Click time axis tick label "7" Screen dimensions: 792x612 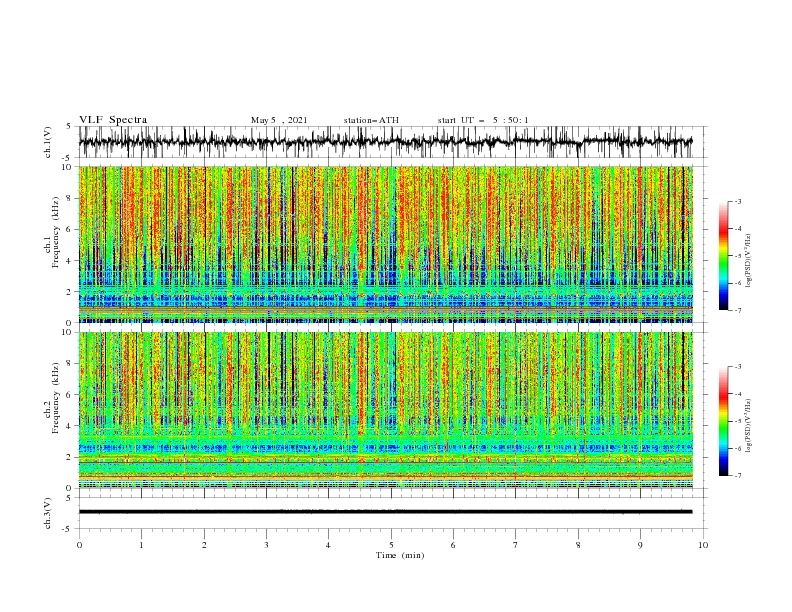click(516, 545)
